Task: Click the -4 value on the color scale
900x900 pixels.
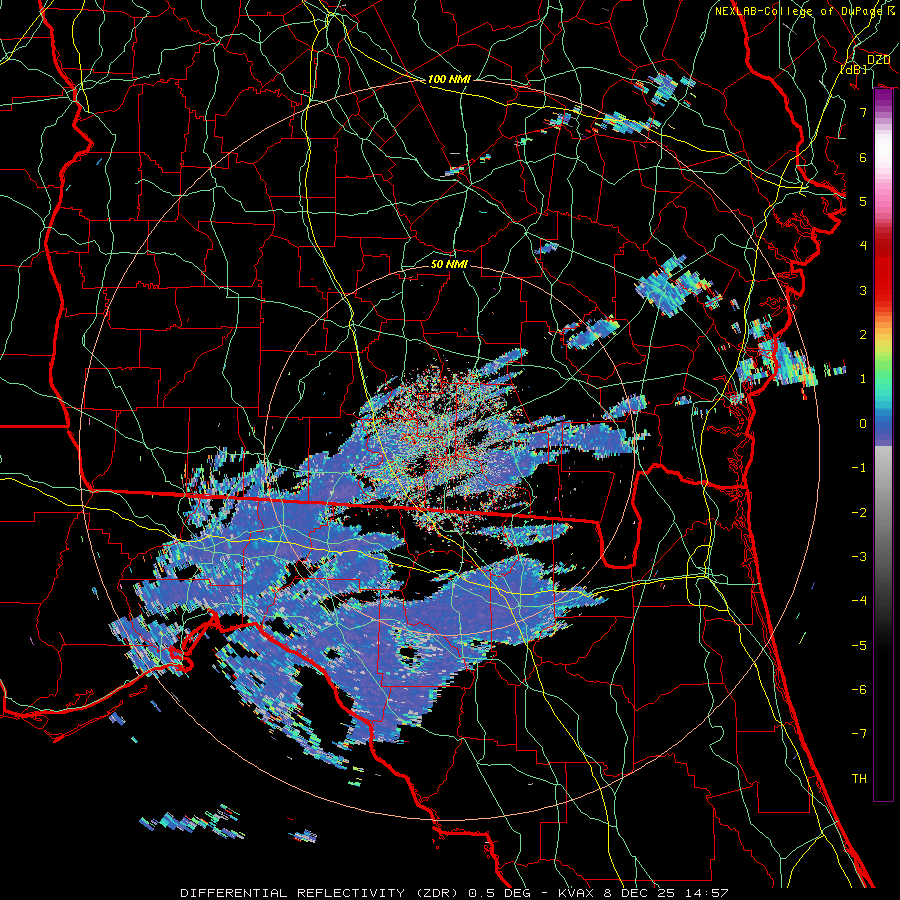Action: point(859,601)
